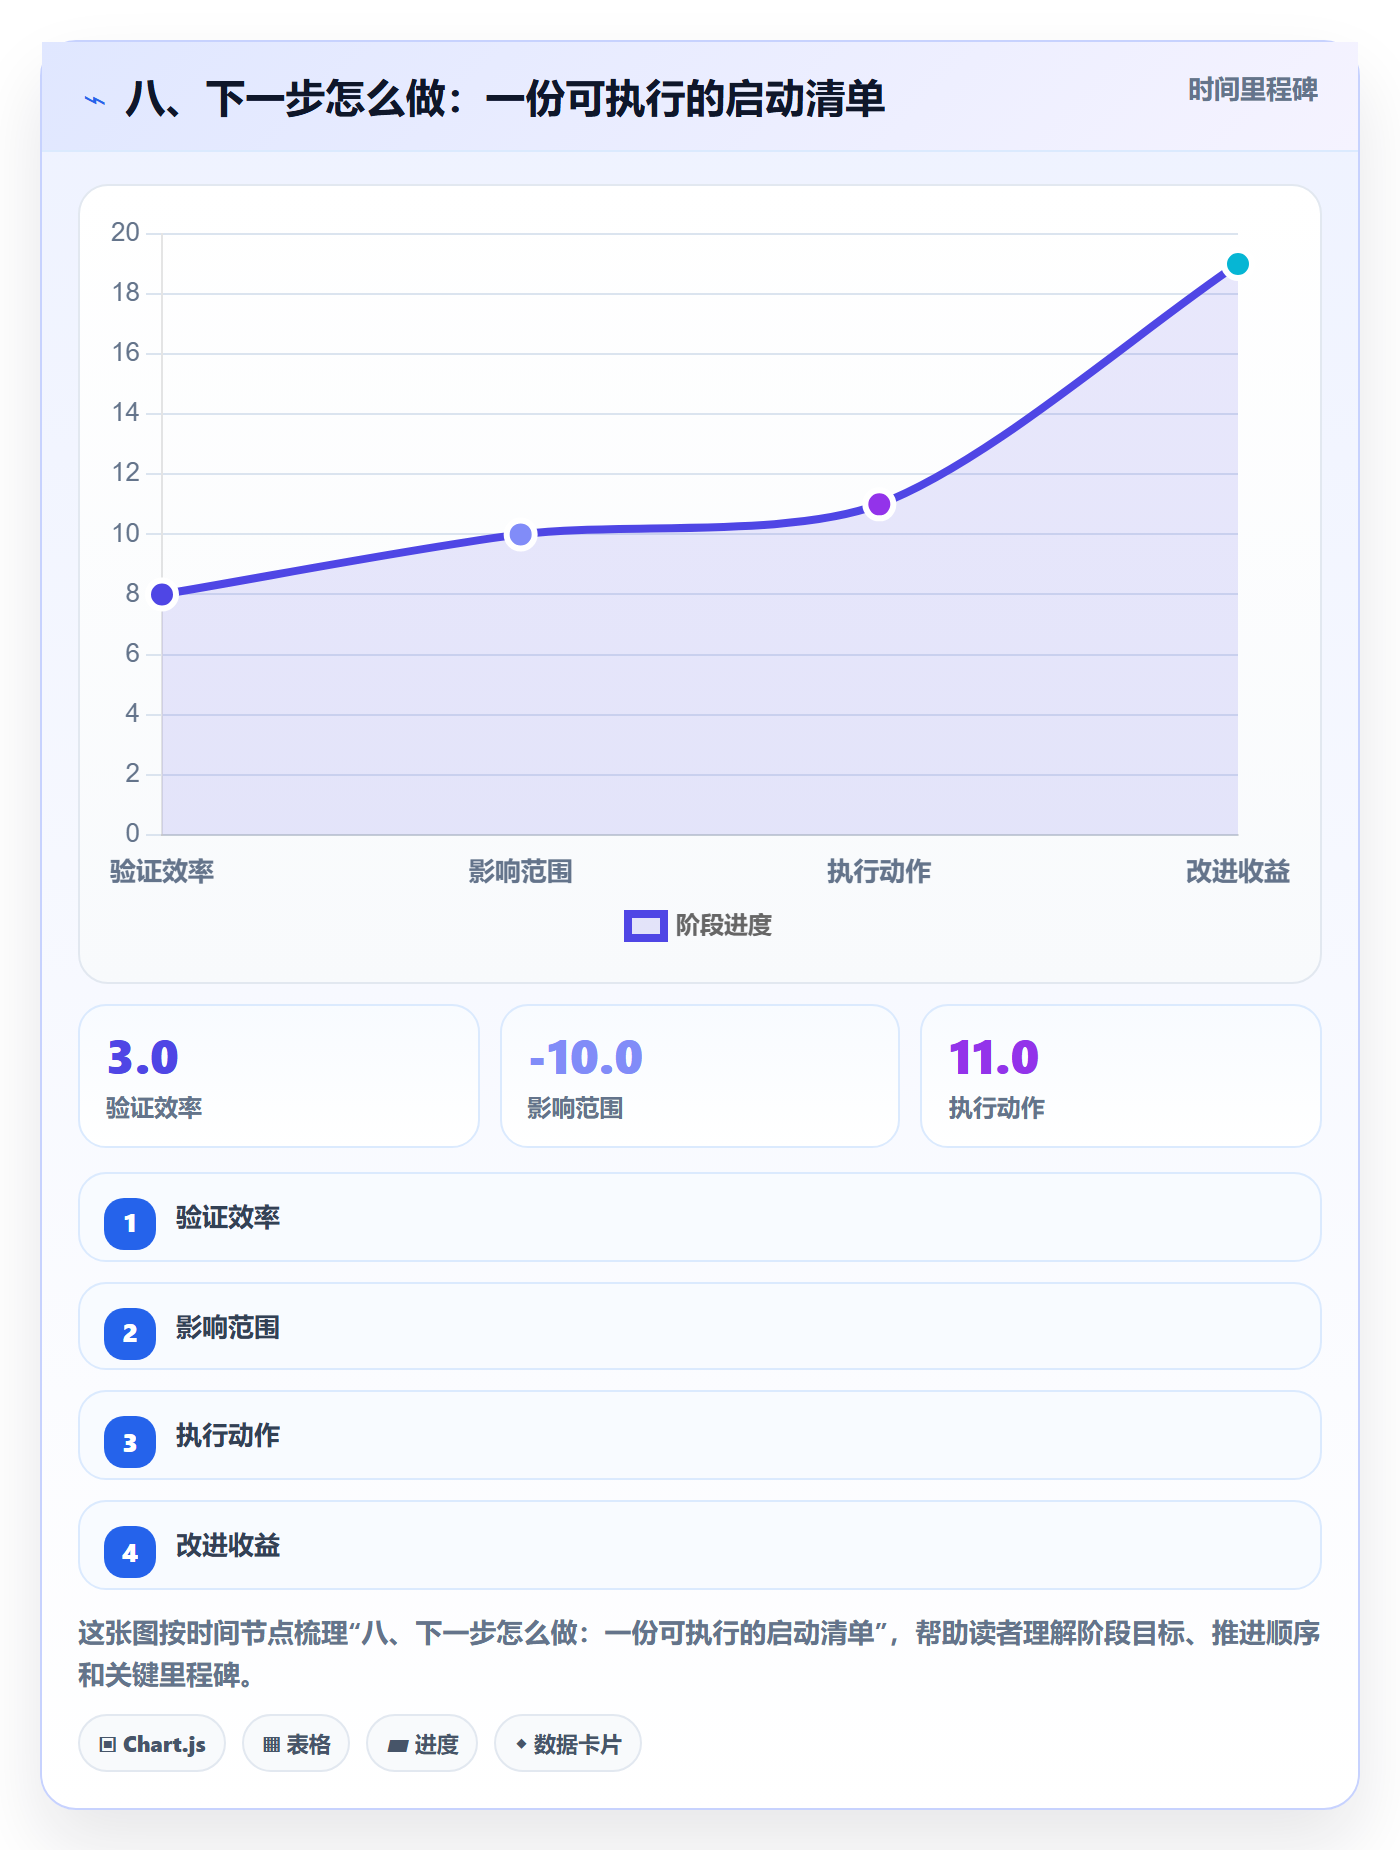Select the 进度 tag chip
The height and width of the screenshot is (1850, 1400).
tap(422, 1744)
